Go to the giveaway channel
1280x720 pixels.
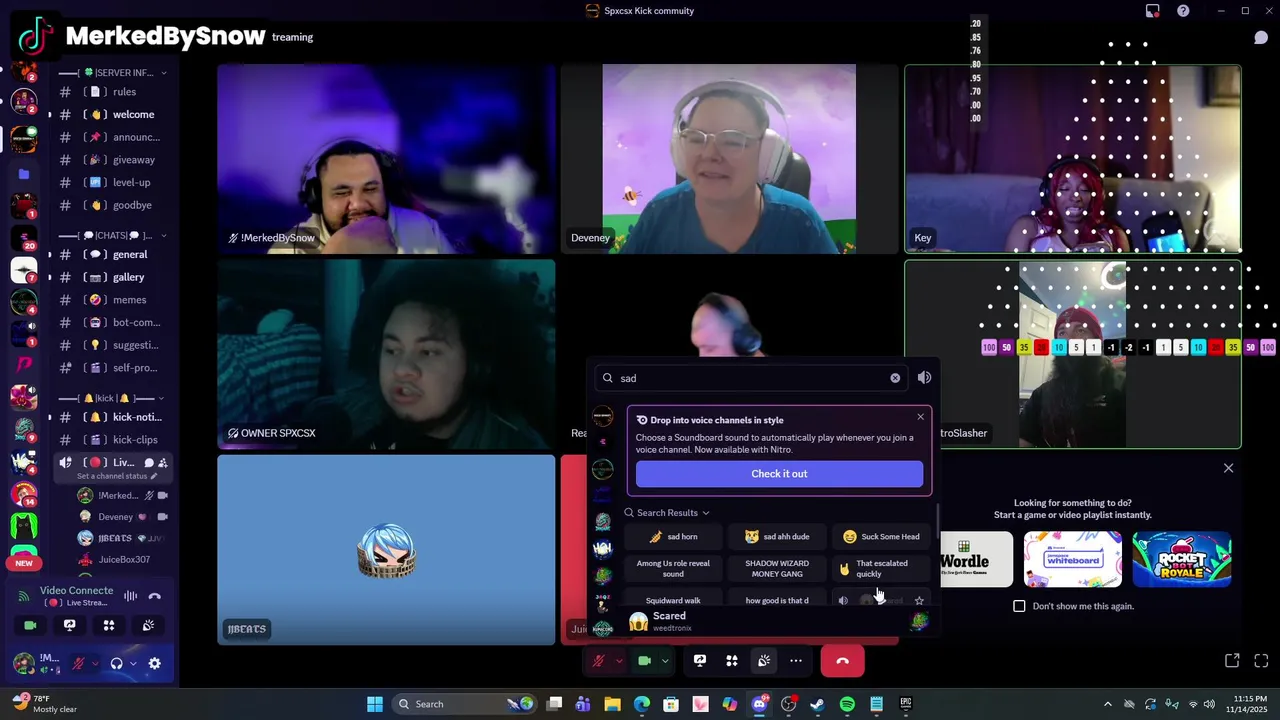[x=112, y=160]
